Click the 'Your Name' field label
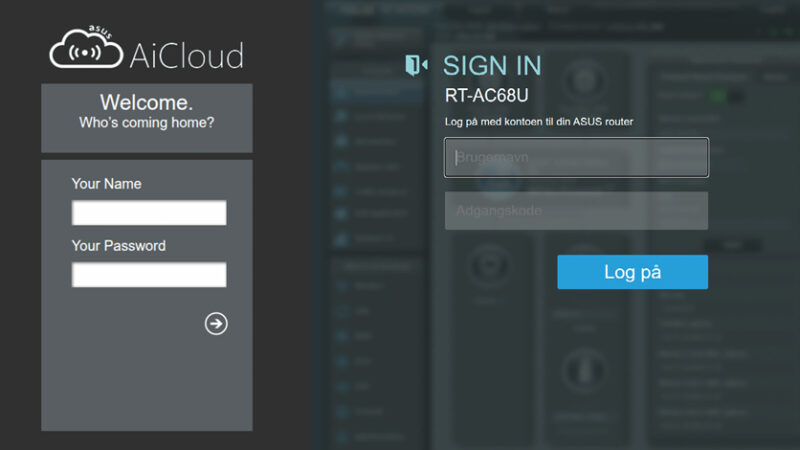 106,184
